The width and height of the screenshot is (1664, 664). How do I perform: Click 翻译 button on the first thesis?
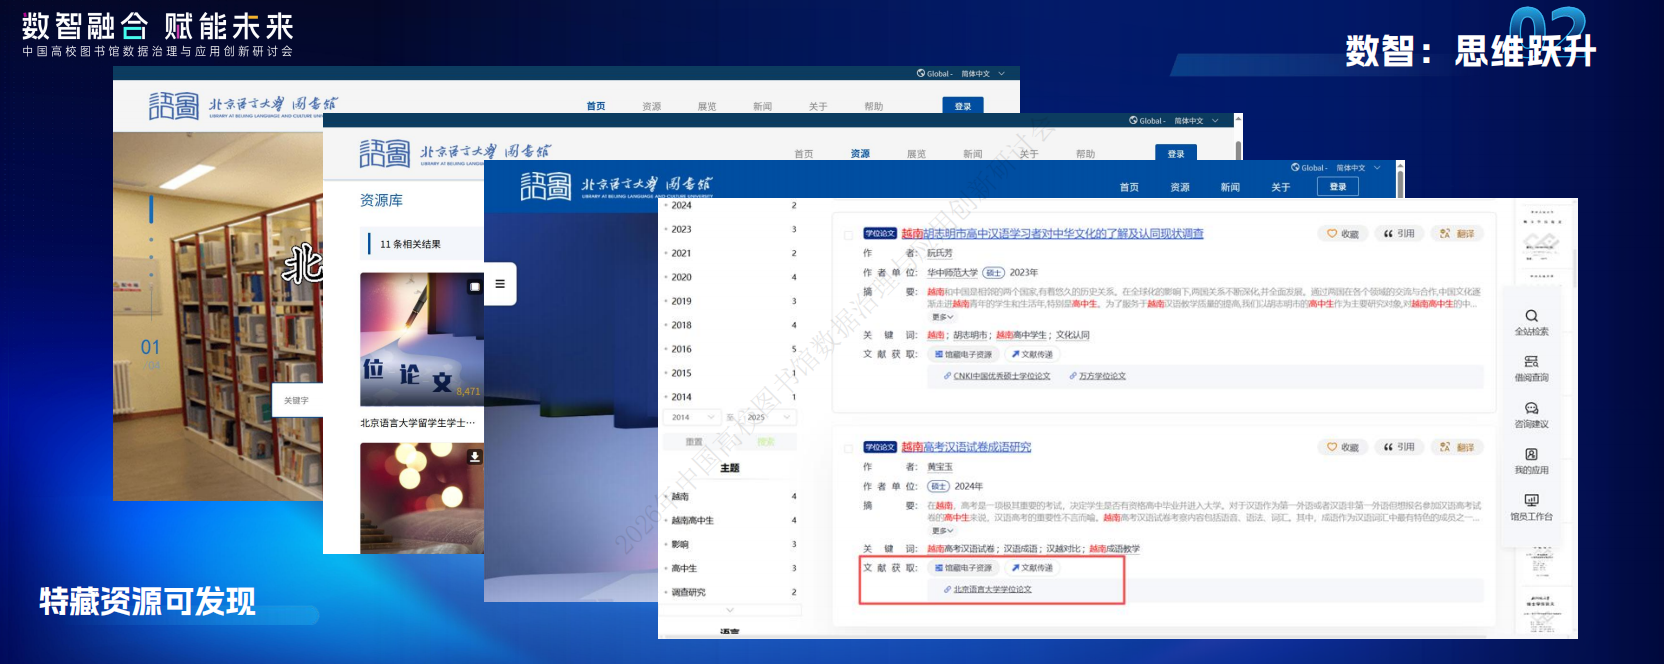pyautogui.click(x=1458, y=234)
